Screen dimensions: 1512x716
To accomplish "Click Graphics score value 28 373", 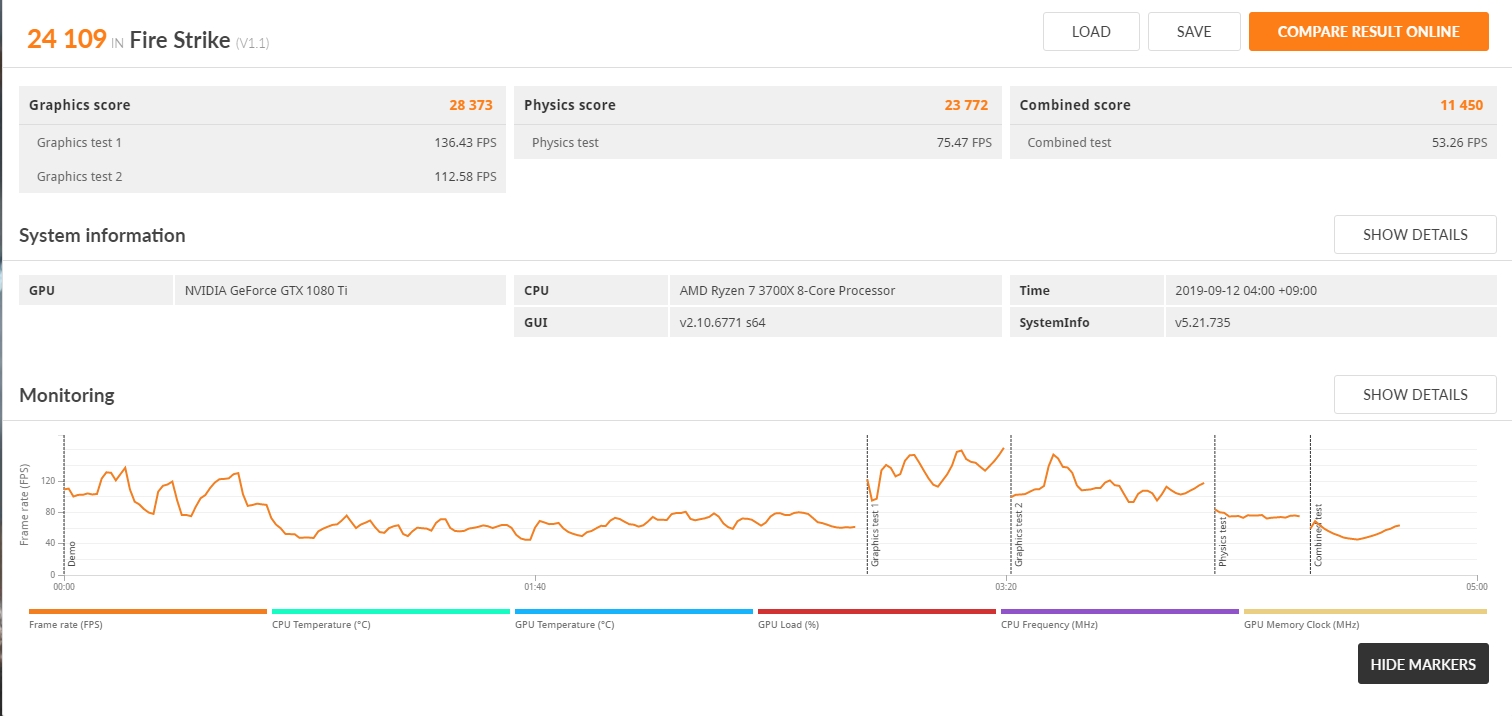I will (x=472, y=105).
